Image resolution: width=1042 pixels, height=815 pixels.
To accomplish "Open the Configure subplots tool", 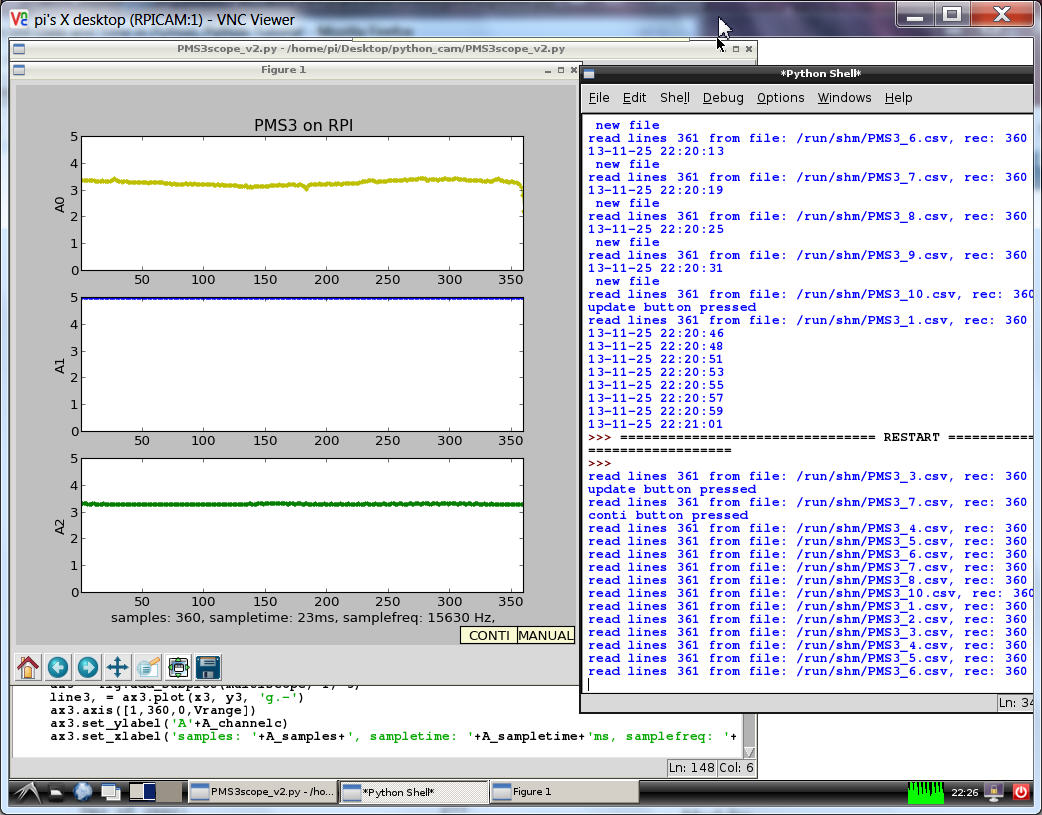I will click(x=178, y=667).
